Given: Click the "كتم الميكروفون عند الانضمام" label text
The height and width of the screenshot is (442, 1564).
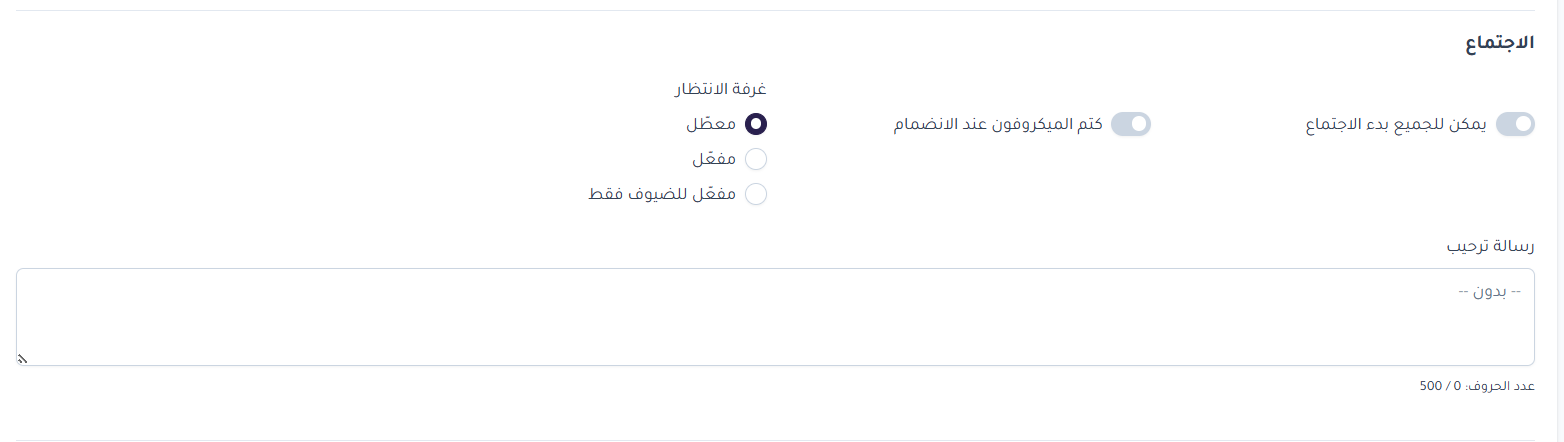Looking at the screenshot, I should click(997, 125).
